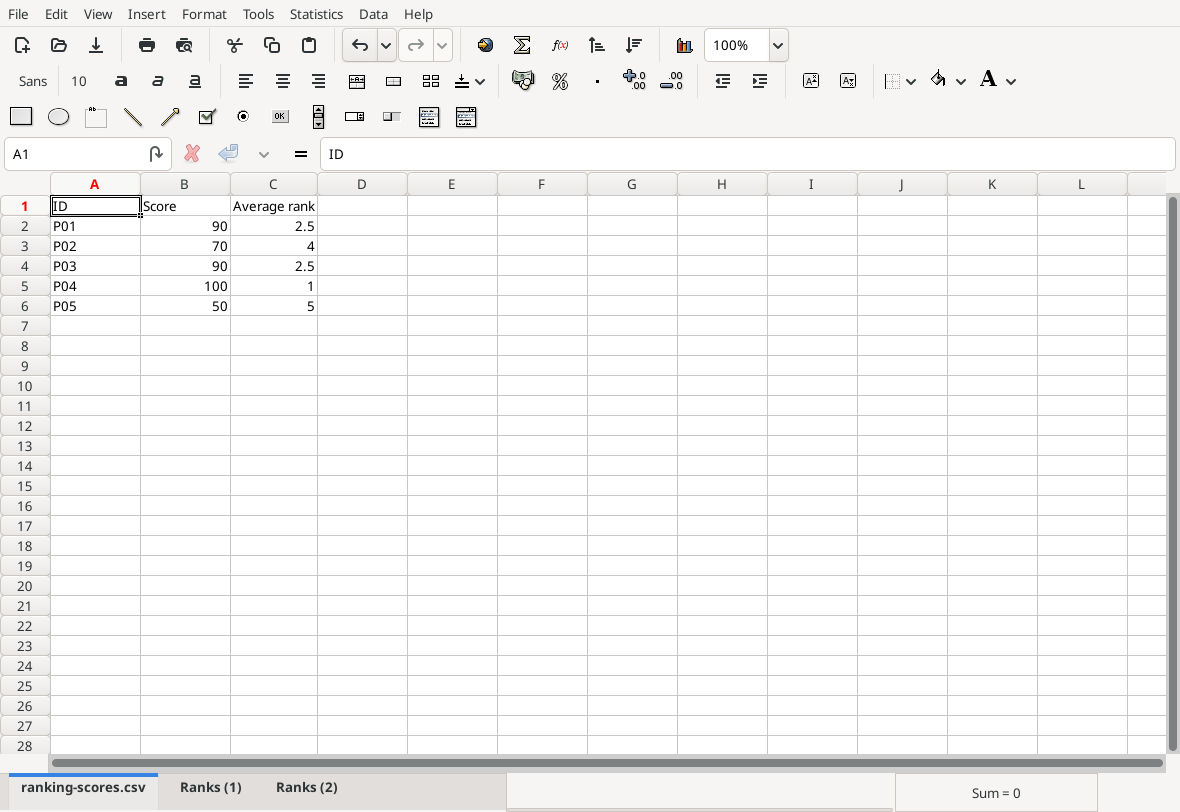Image resolution: width=1180 pixels, height=812 pixels.
Task: Switch to the Ranks (1) sheet tab
Action: tap(211, 787)
